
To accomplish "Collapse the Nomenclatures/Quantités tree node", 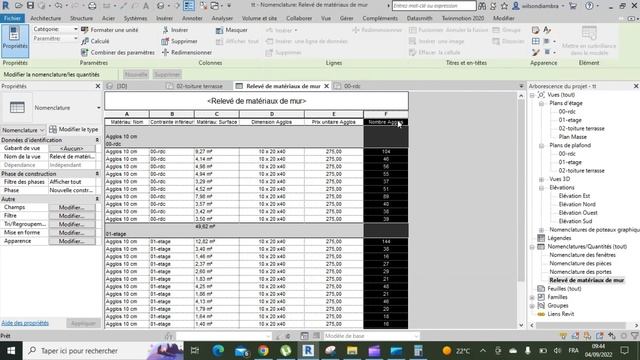I will pos(532,247).
